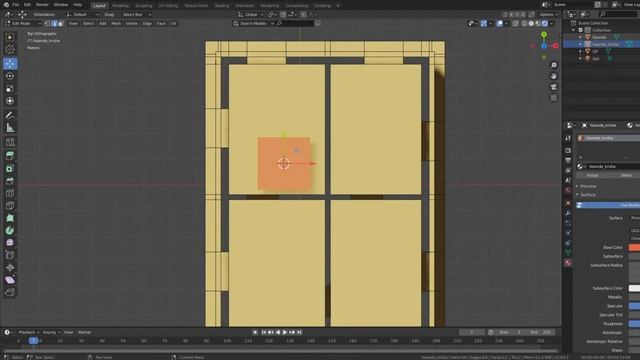Select the Shear tool

(10, 280)
